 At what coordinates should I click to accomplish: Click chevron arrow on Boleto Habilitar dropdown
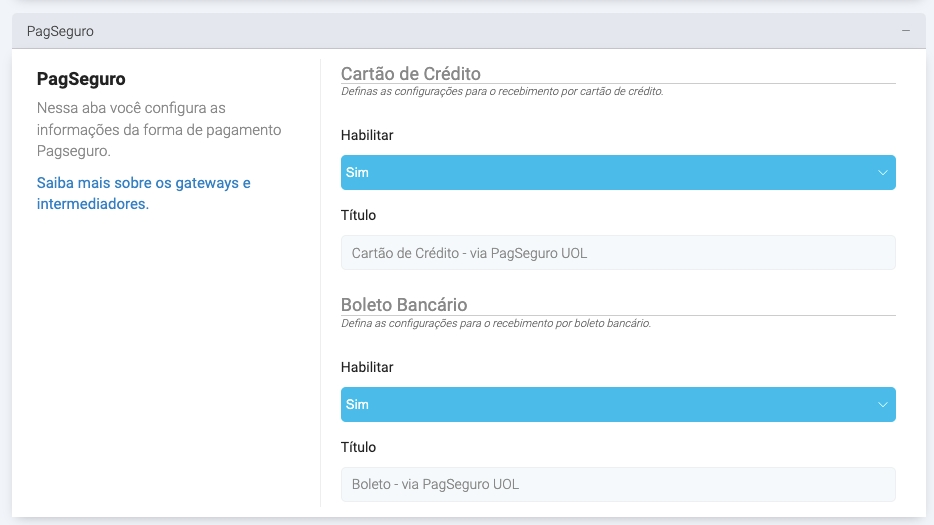click(882, 405)
